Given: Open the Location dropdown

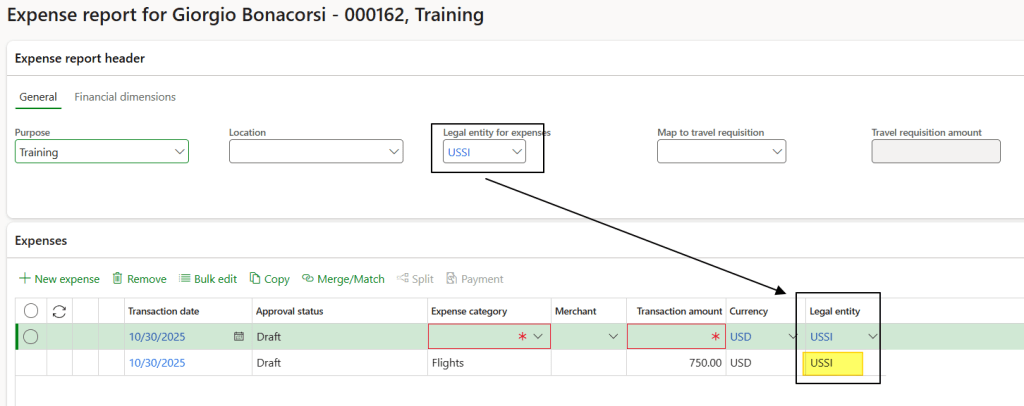Looking at the screenshot, I should click(393, 152).
